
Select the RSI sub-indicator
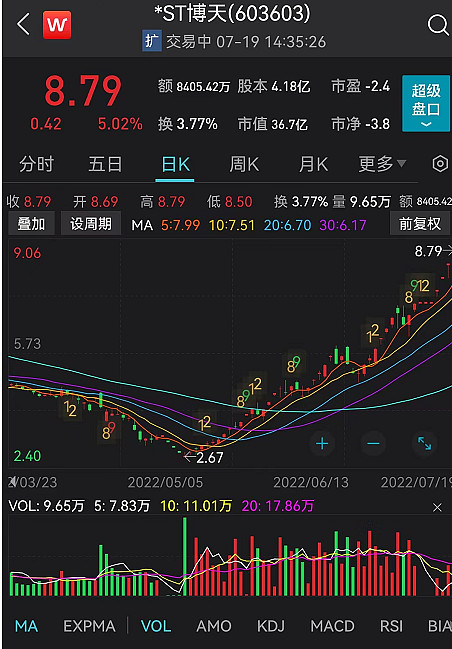point(391,626)
